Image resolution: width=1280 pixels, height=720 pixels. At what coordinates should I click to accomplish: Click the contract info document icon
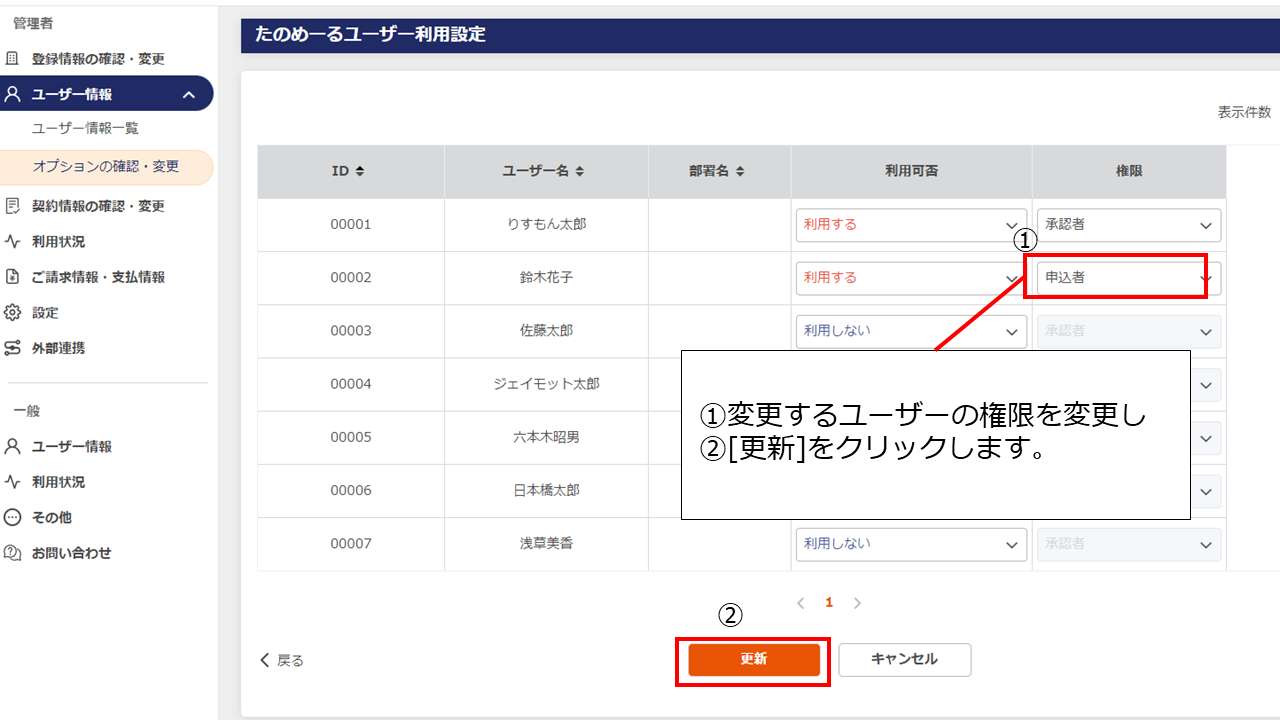click(x=12, y=206)
